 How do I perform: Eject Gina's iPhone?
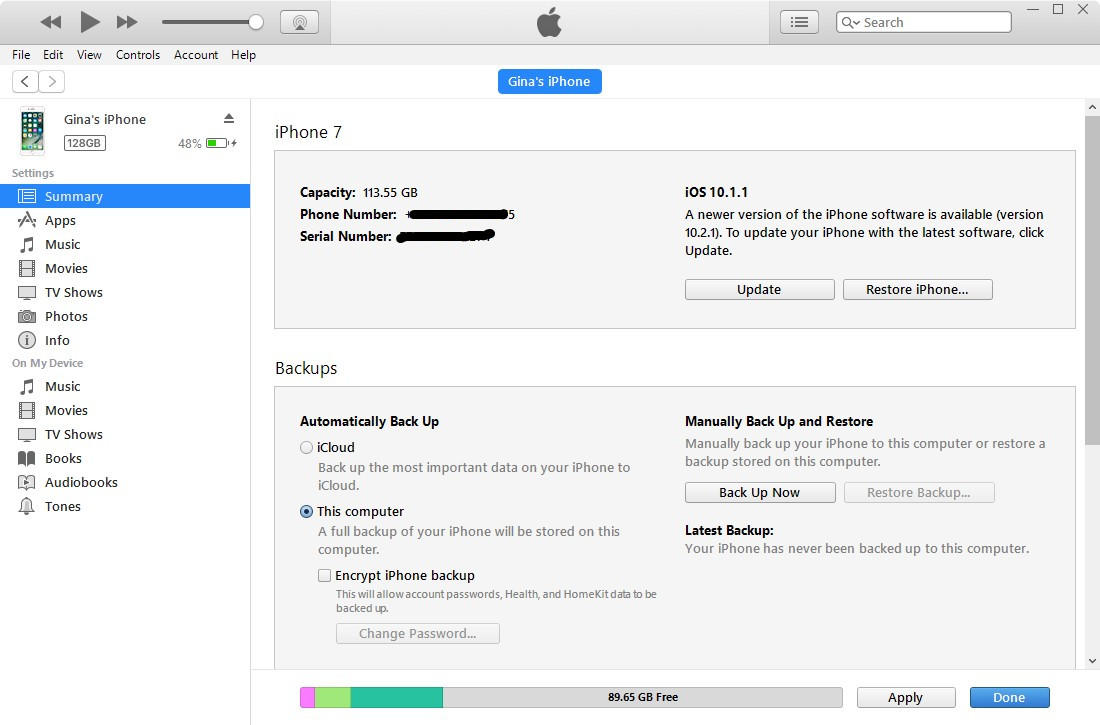[x=229, y=118]
